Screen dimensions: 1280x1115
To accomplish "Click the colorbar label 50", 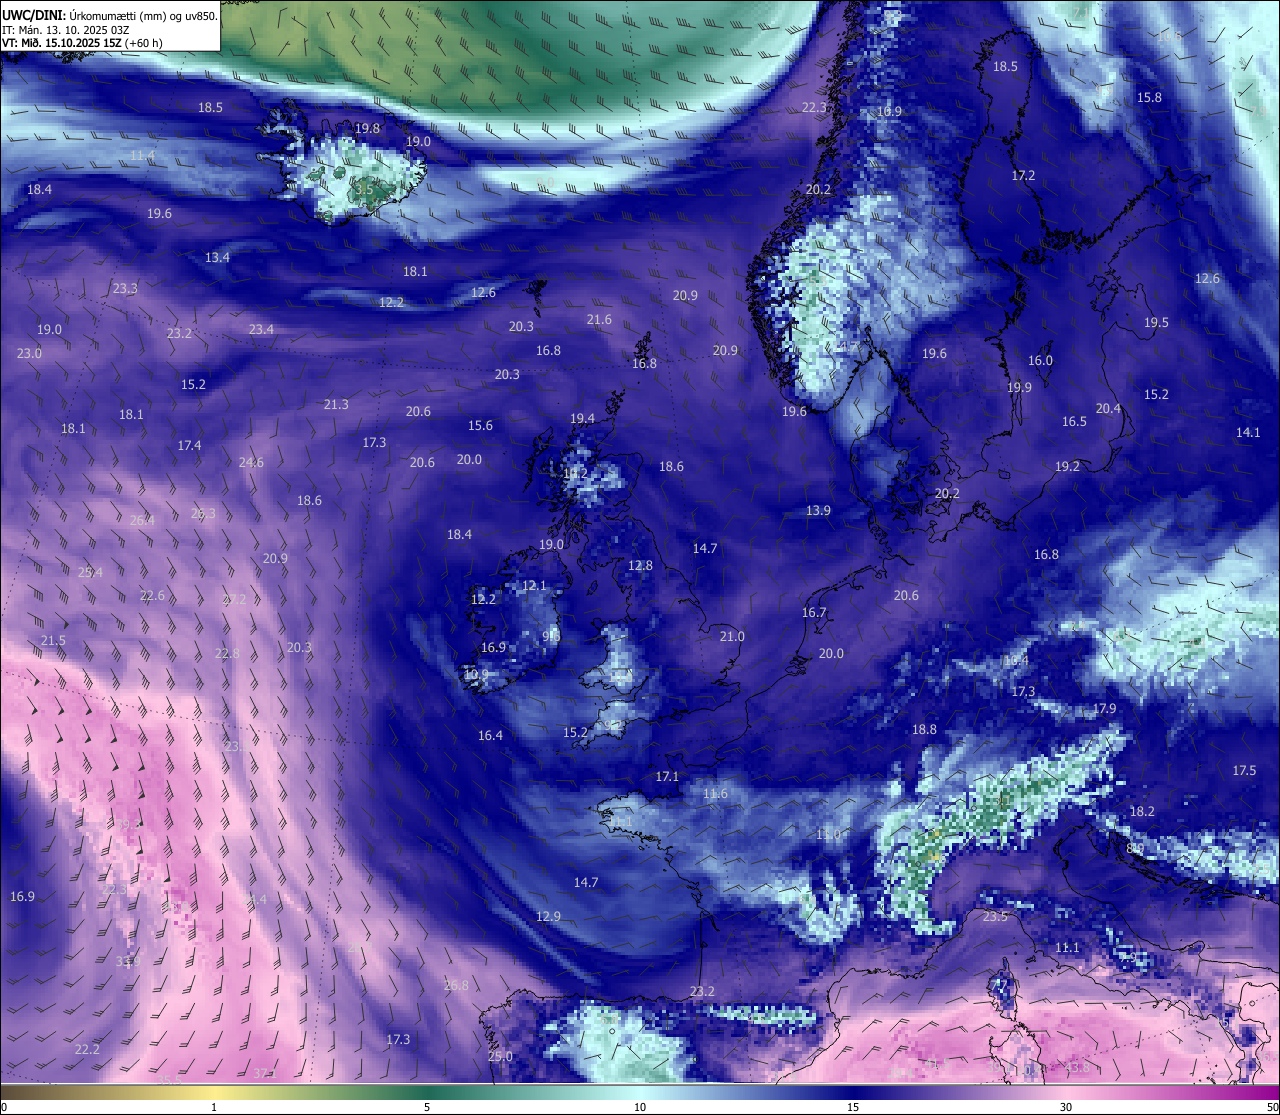I will coord(1271,1107).
